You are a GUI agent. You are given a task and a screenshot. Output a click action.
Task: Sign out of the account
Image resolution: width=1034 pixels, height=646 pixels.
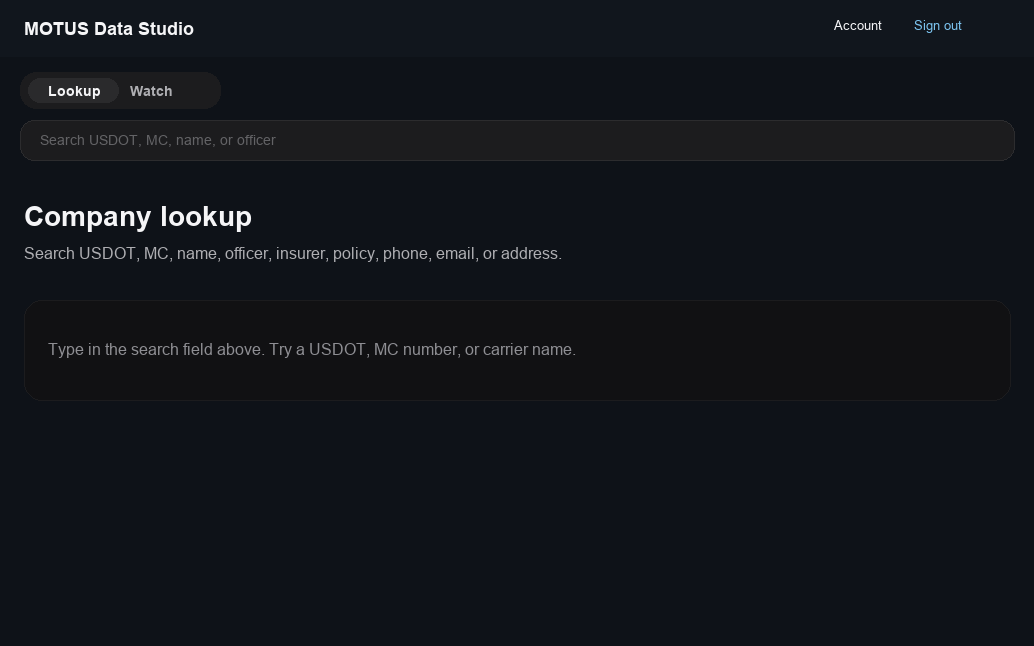(x=937, y=26)
